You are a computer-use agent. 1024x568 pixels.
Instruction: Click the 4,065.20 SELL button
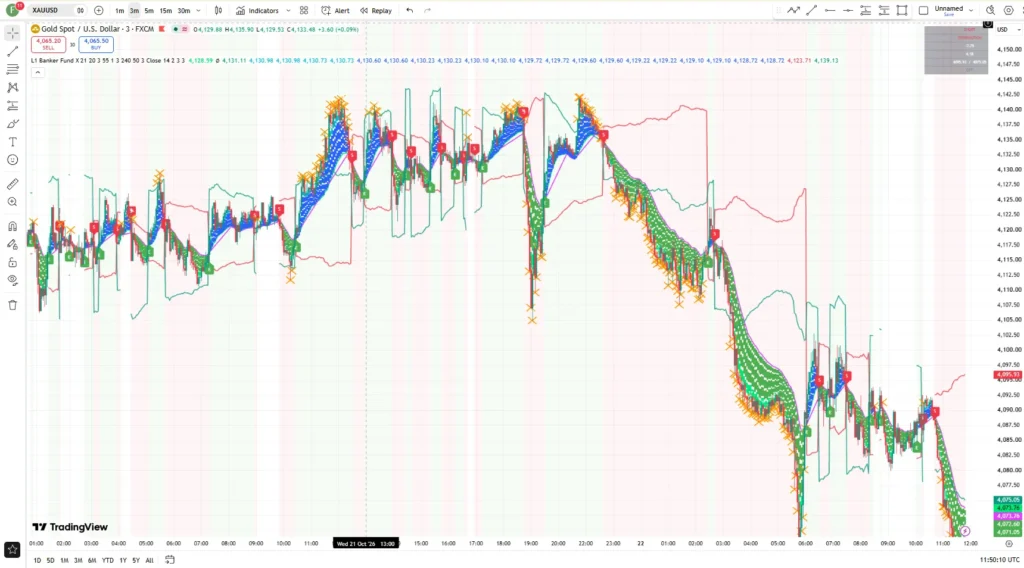pyautogui.click(x=48, y=44)
